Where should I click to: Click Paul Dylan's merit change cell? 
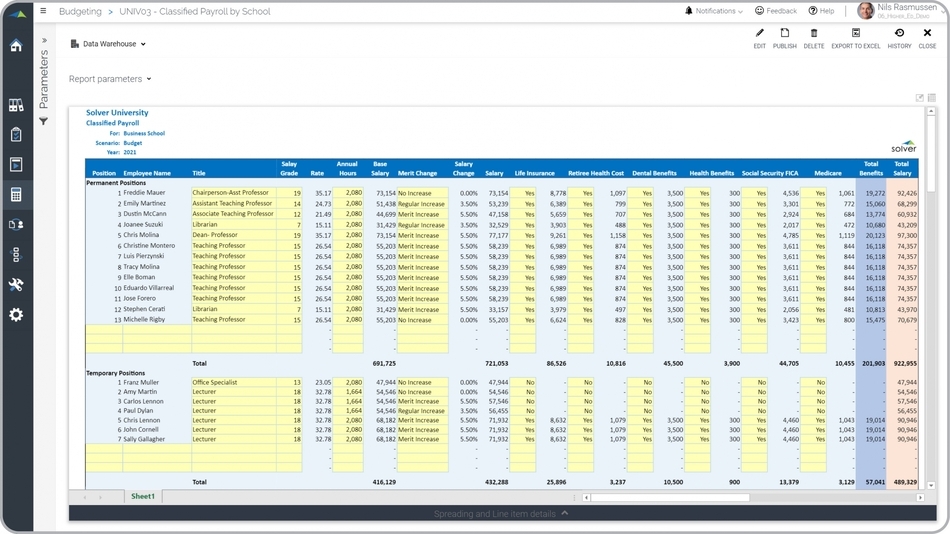(422, 411)
